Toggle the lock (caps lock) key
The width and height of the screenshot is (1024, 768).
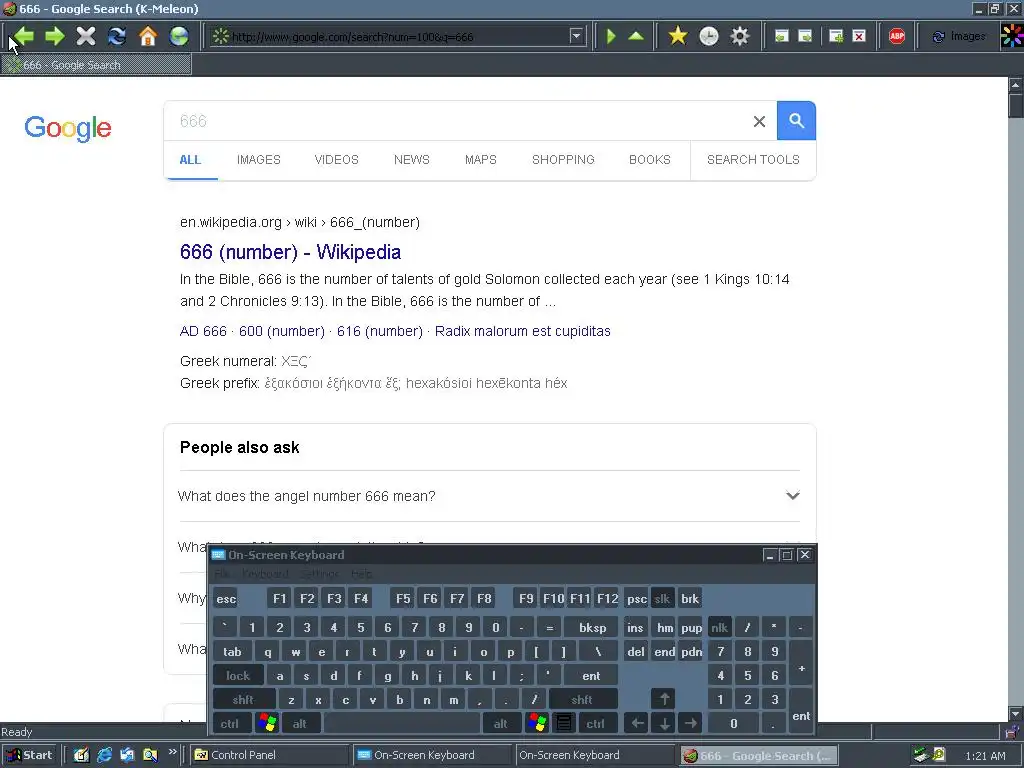(x=238, y=676)
